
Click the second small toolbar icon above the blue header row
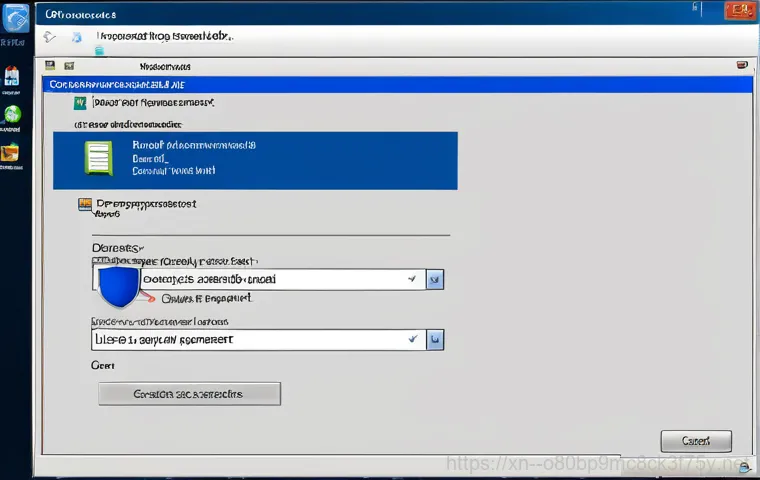[69, 66]
